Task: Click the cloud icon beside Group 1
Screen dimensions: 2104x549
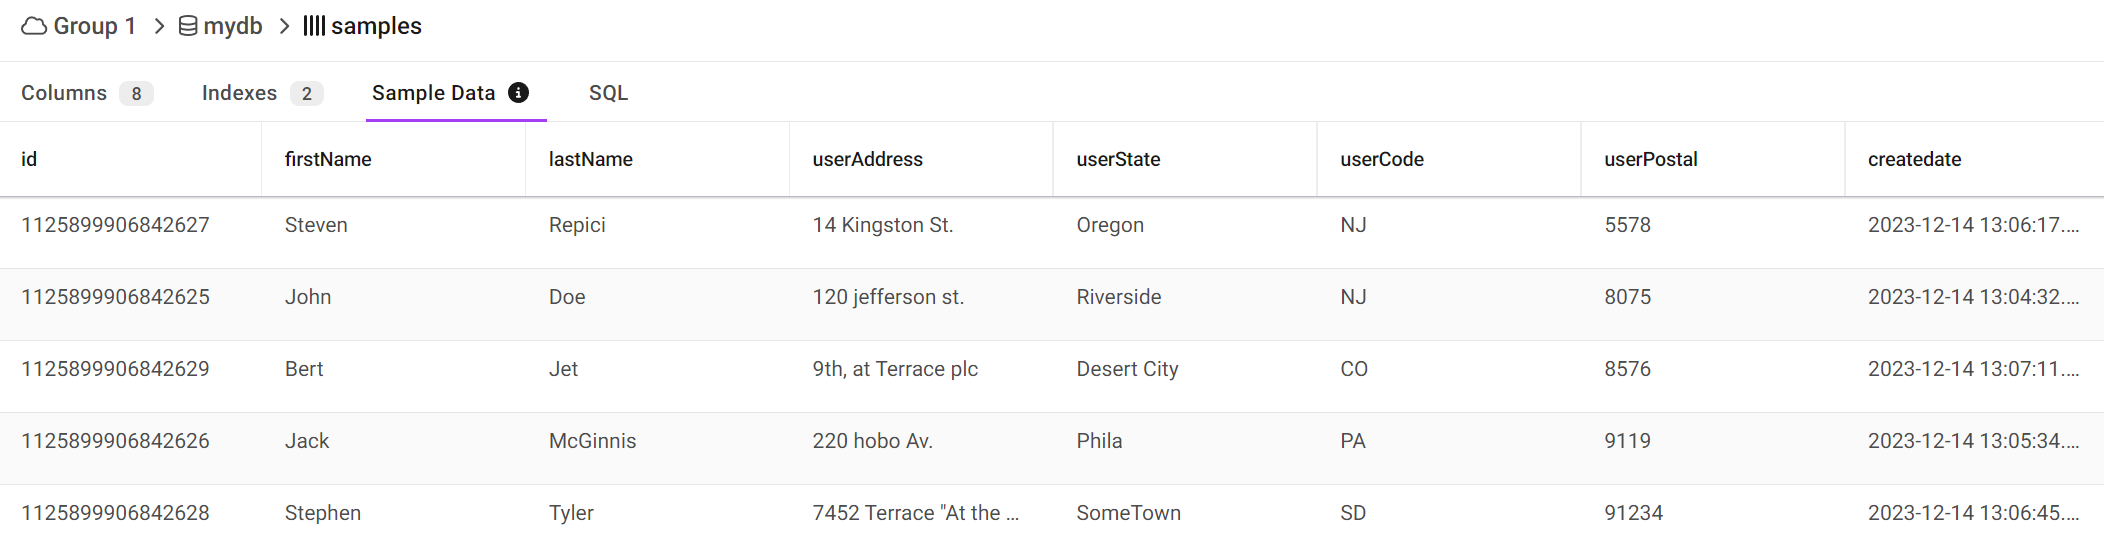Action: click(34, 26)
